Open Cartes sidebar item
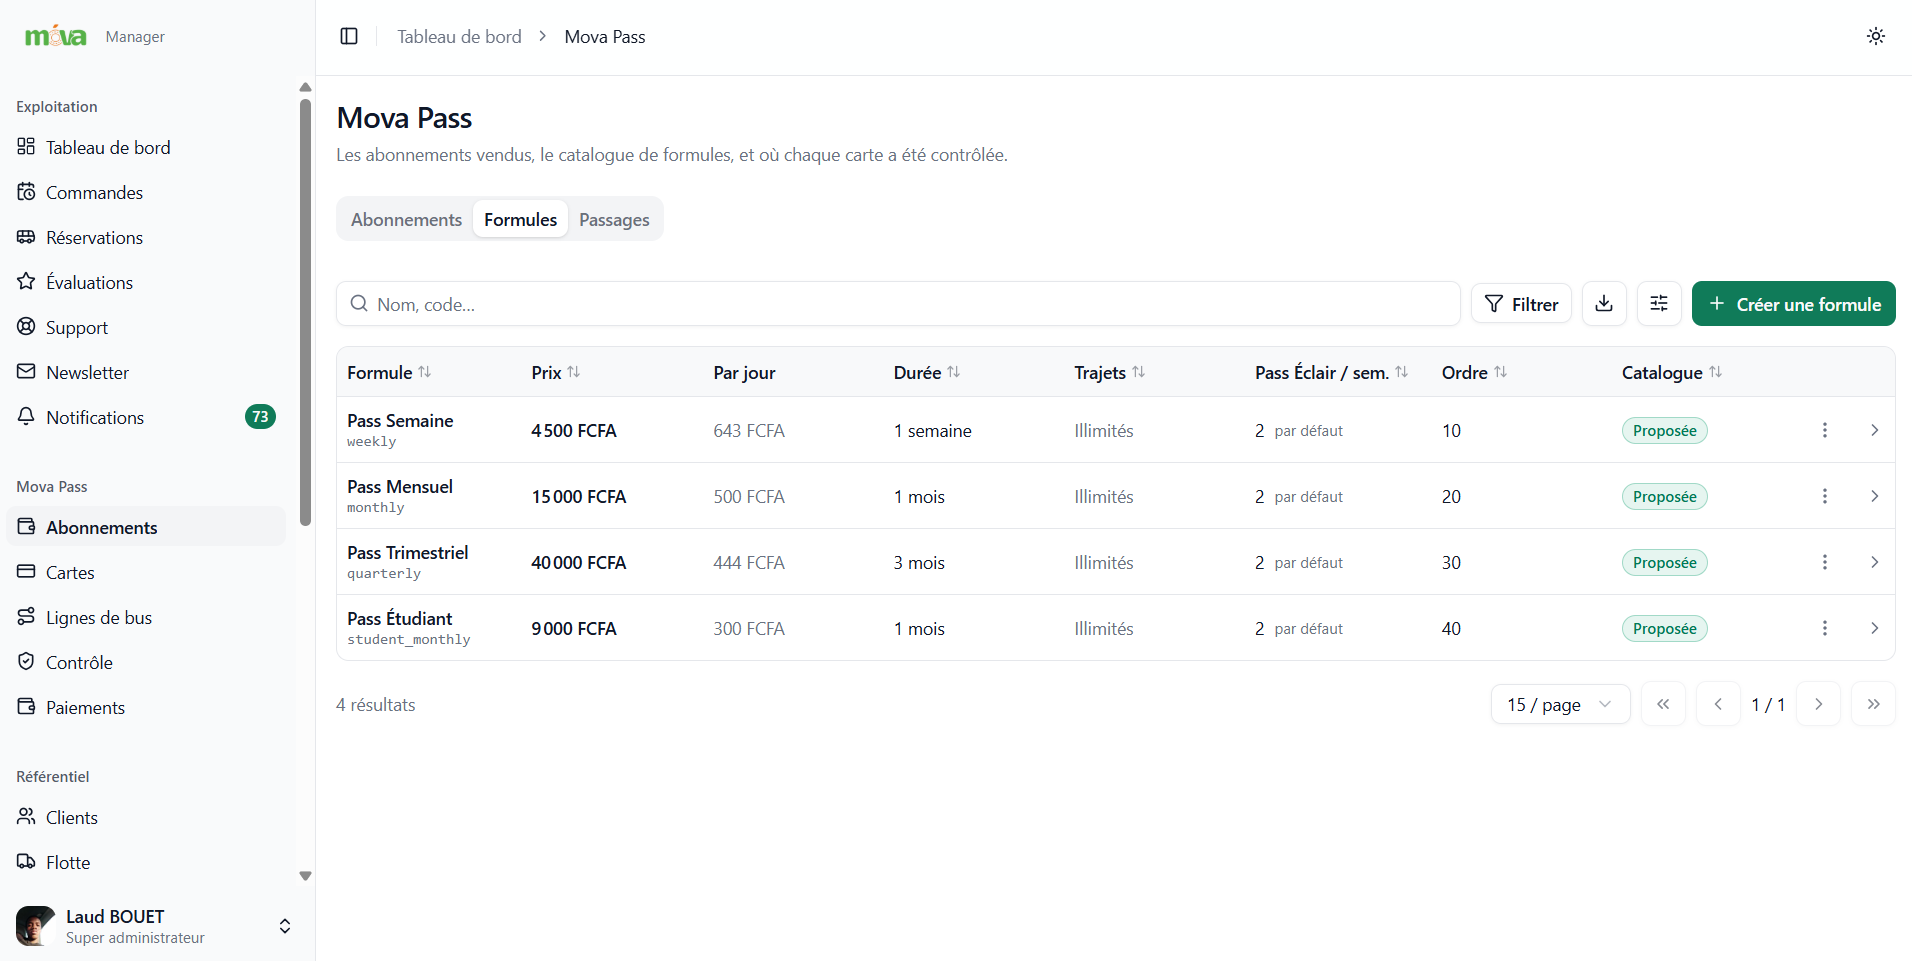1912x961 pixels. pyautogui.click(x=146, y=572)
